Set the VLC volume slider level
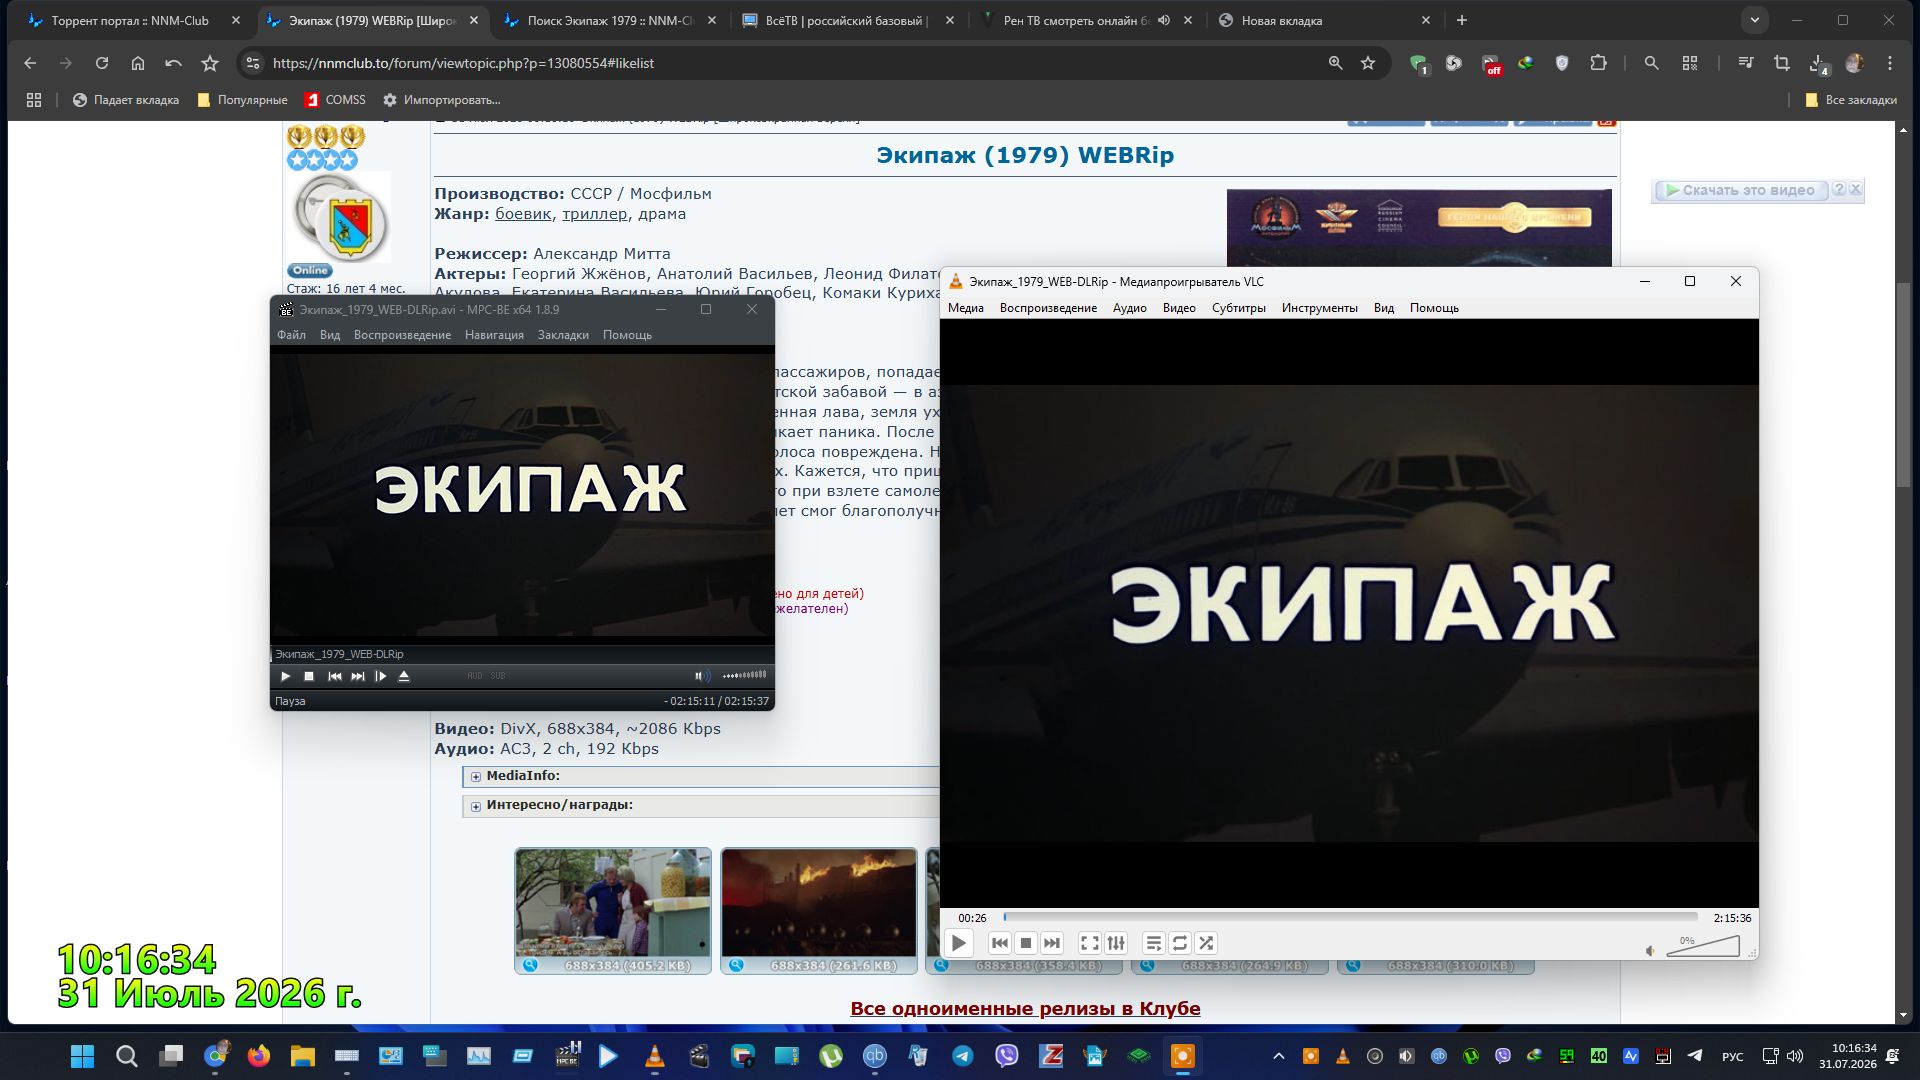 [x=1703, y=946]
